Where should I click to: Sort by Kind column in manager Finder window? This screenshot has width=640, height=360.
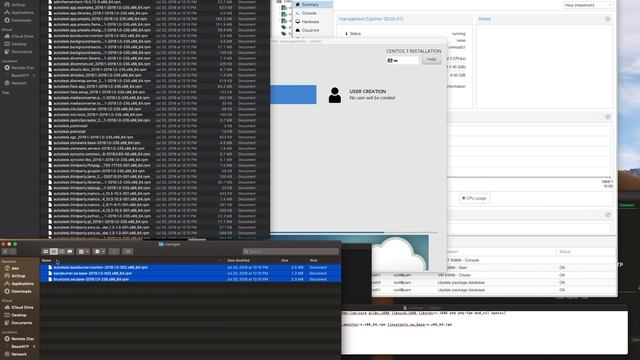tap(313, 260)
